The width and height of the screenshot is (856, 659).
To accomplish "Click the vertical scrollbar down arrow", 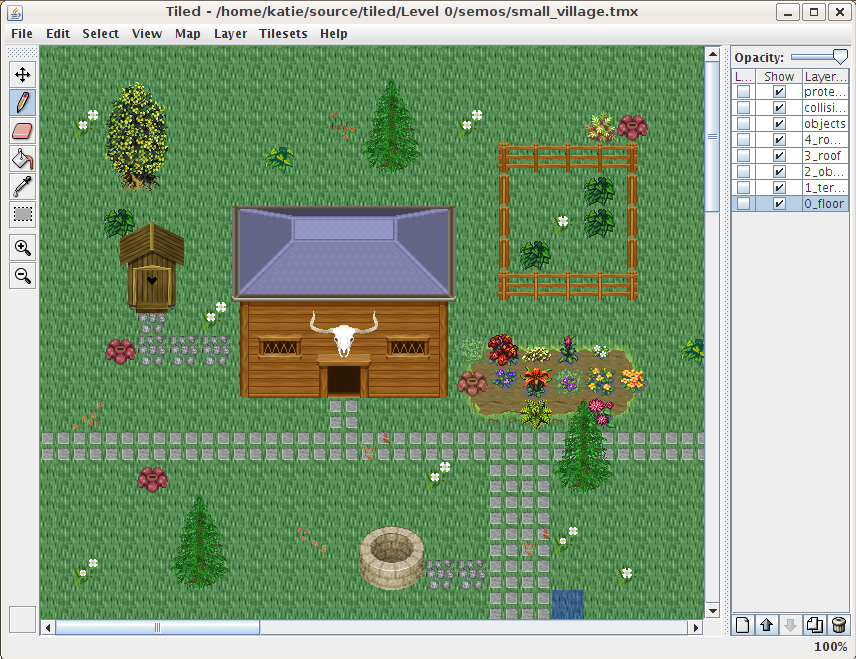I will coord(713,610).
